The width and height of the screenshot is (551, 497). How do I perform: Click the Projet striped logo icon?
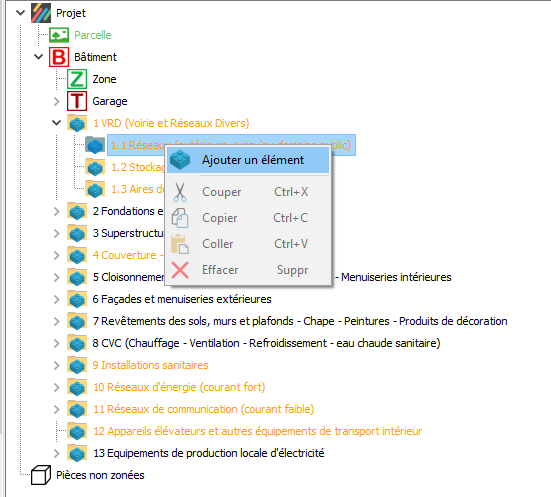pos(41,13)
